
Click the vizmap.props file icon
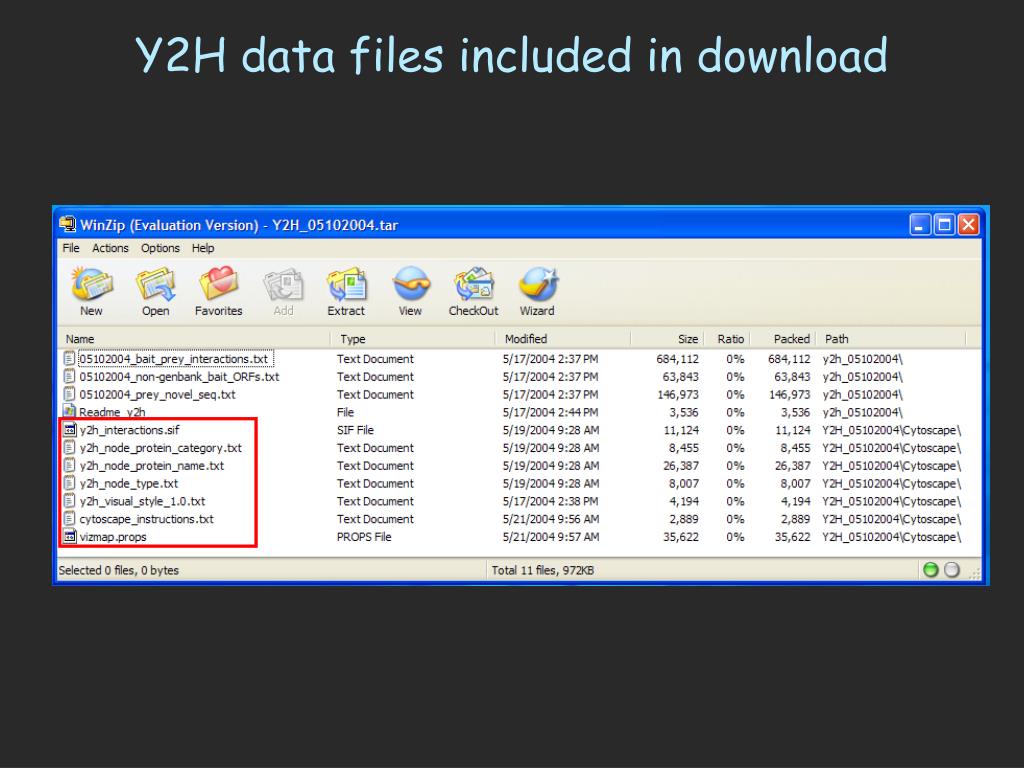tap(69, 536)
